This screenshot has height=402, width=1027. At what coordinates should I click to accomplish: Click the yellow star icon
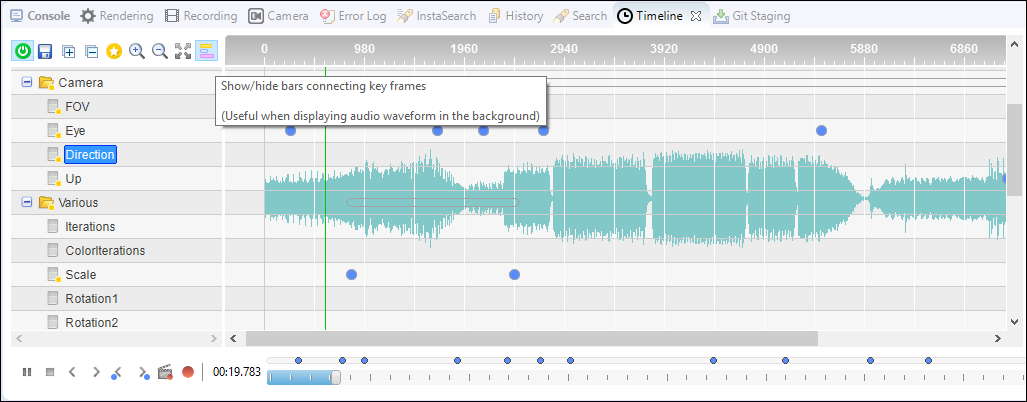[114, 51]
